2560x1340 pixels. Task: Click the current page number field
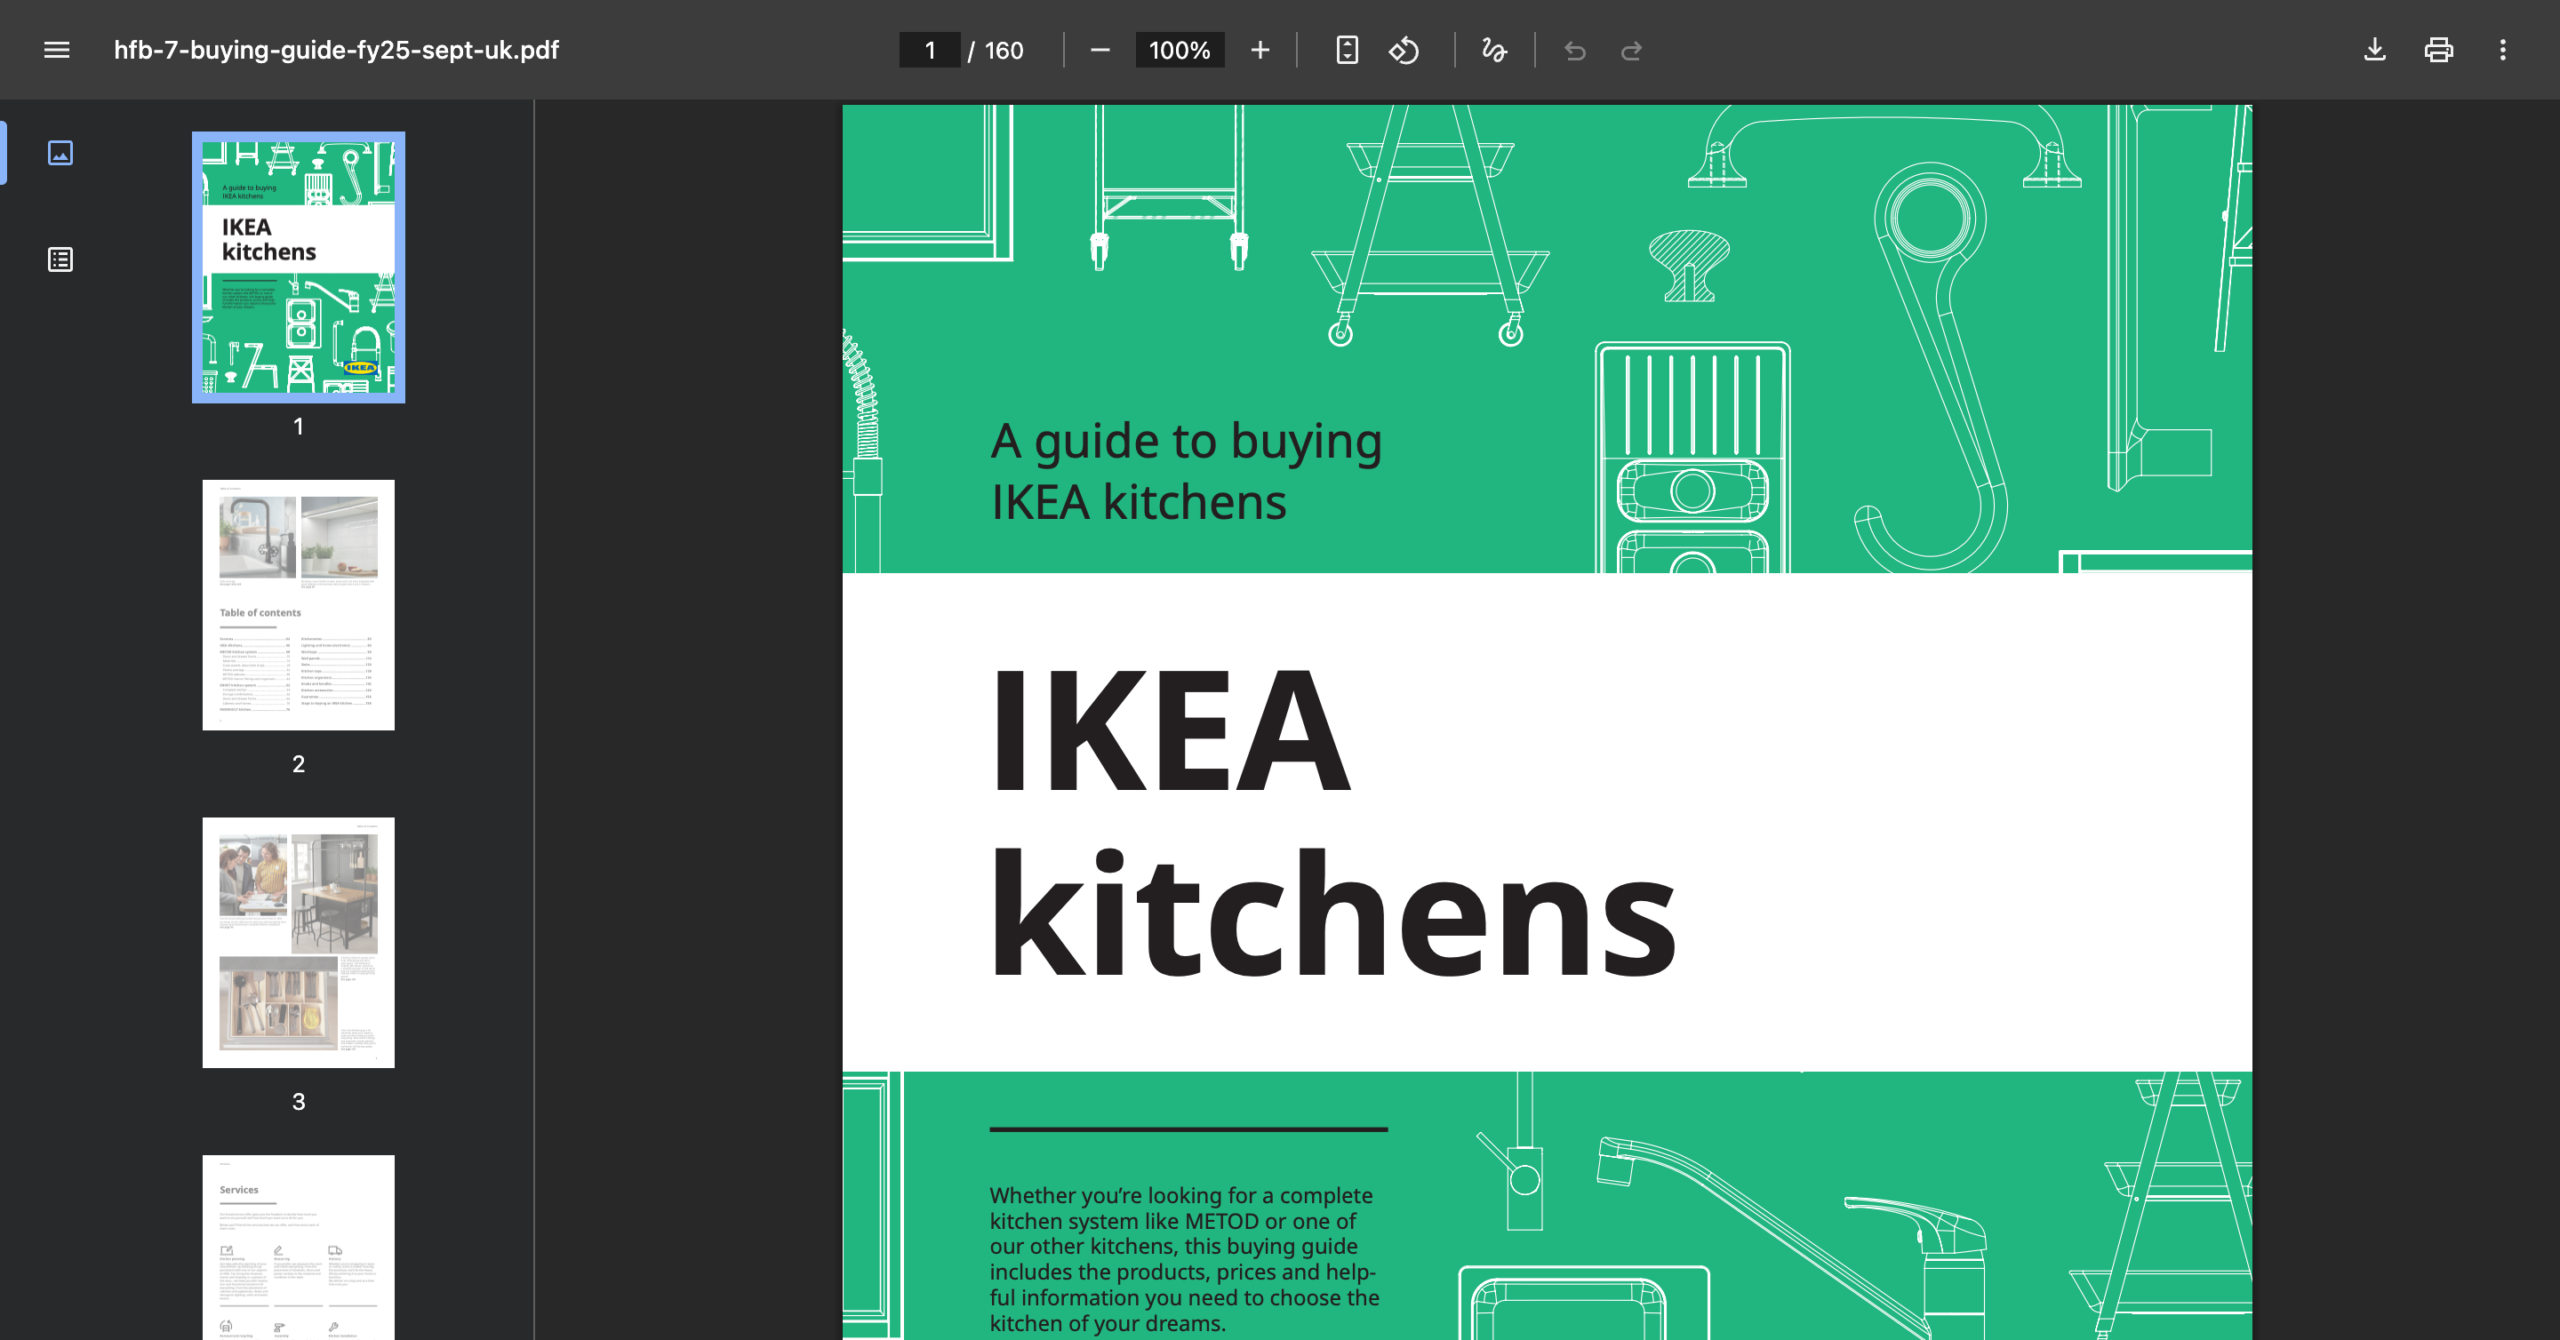click(929, 50)
